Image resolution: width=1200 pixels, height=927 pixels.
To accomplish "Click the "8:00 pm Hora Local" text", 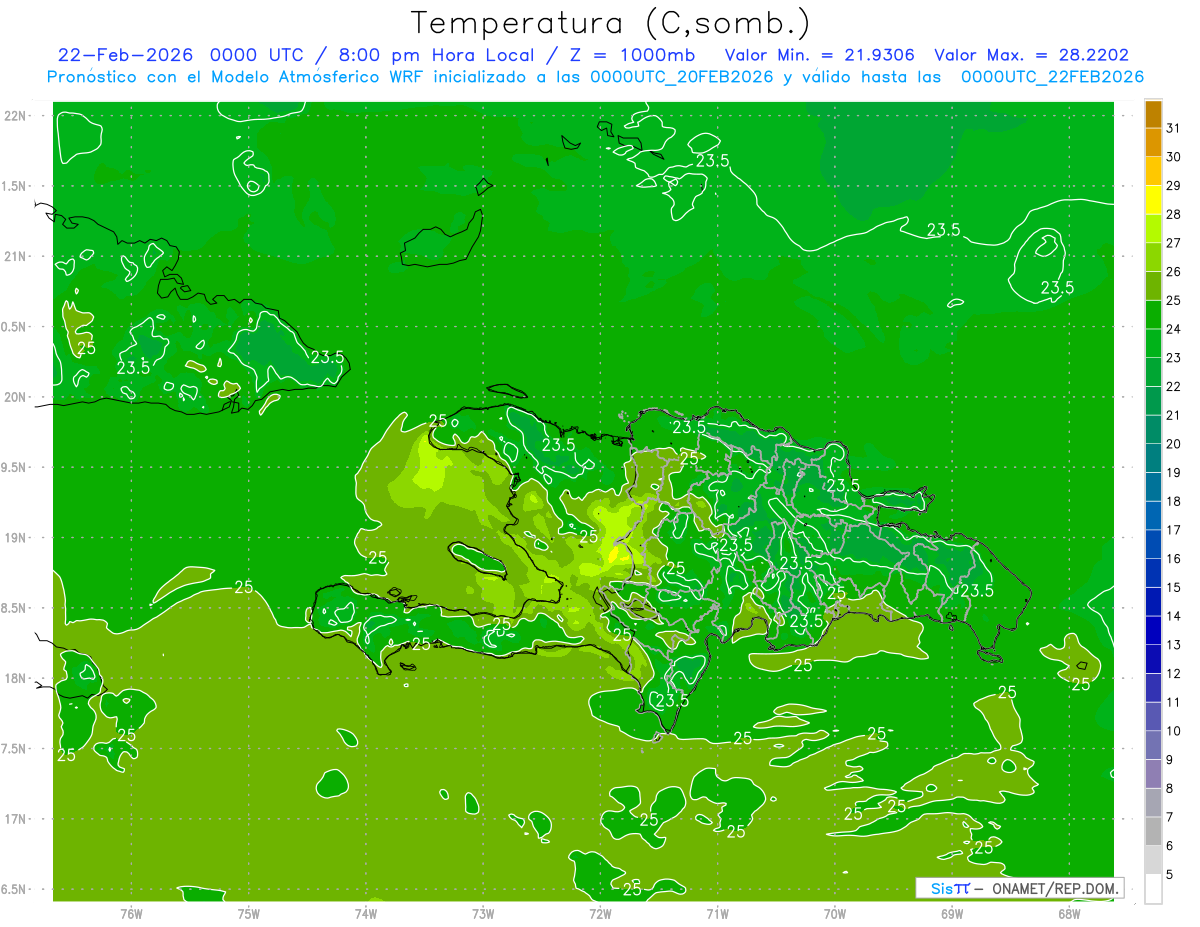I will coord(437,55).
